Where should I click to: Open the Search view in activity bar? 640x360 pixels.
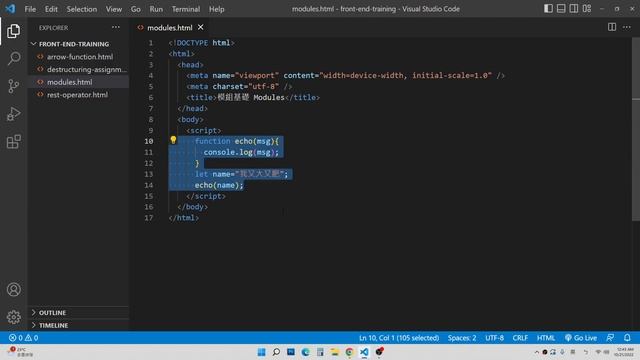tap(13, 58)
